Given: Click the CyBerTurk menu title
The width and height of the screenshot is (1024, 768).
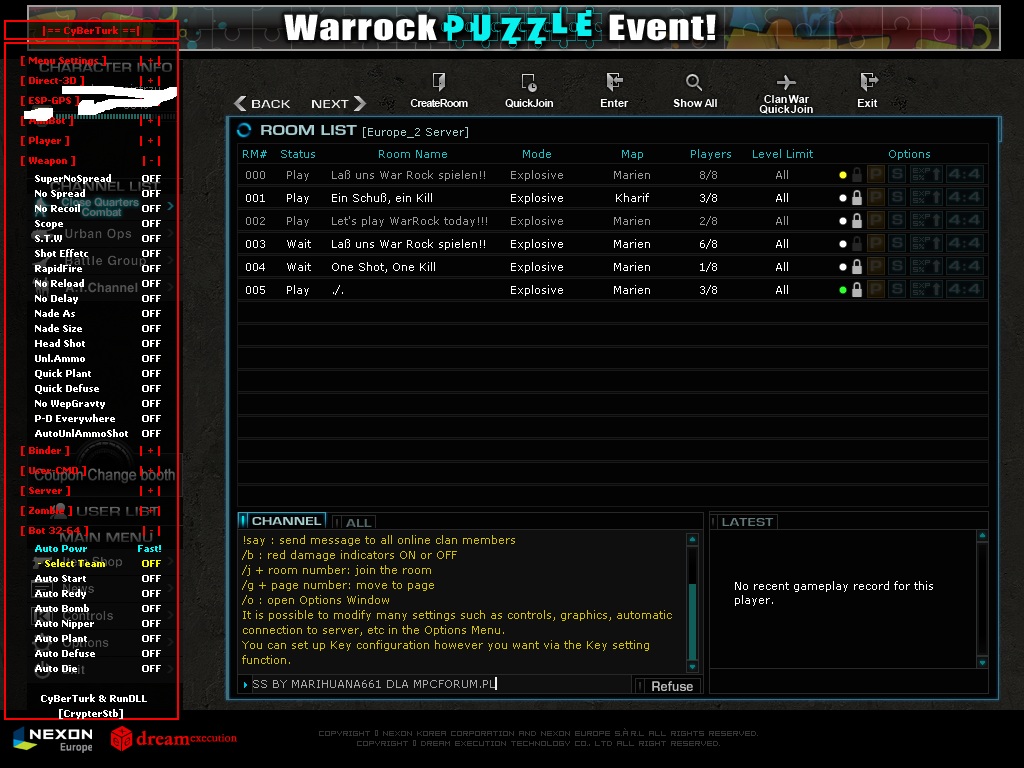Looking at the screenshot, I should tap(91, 30).
